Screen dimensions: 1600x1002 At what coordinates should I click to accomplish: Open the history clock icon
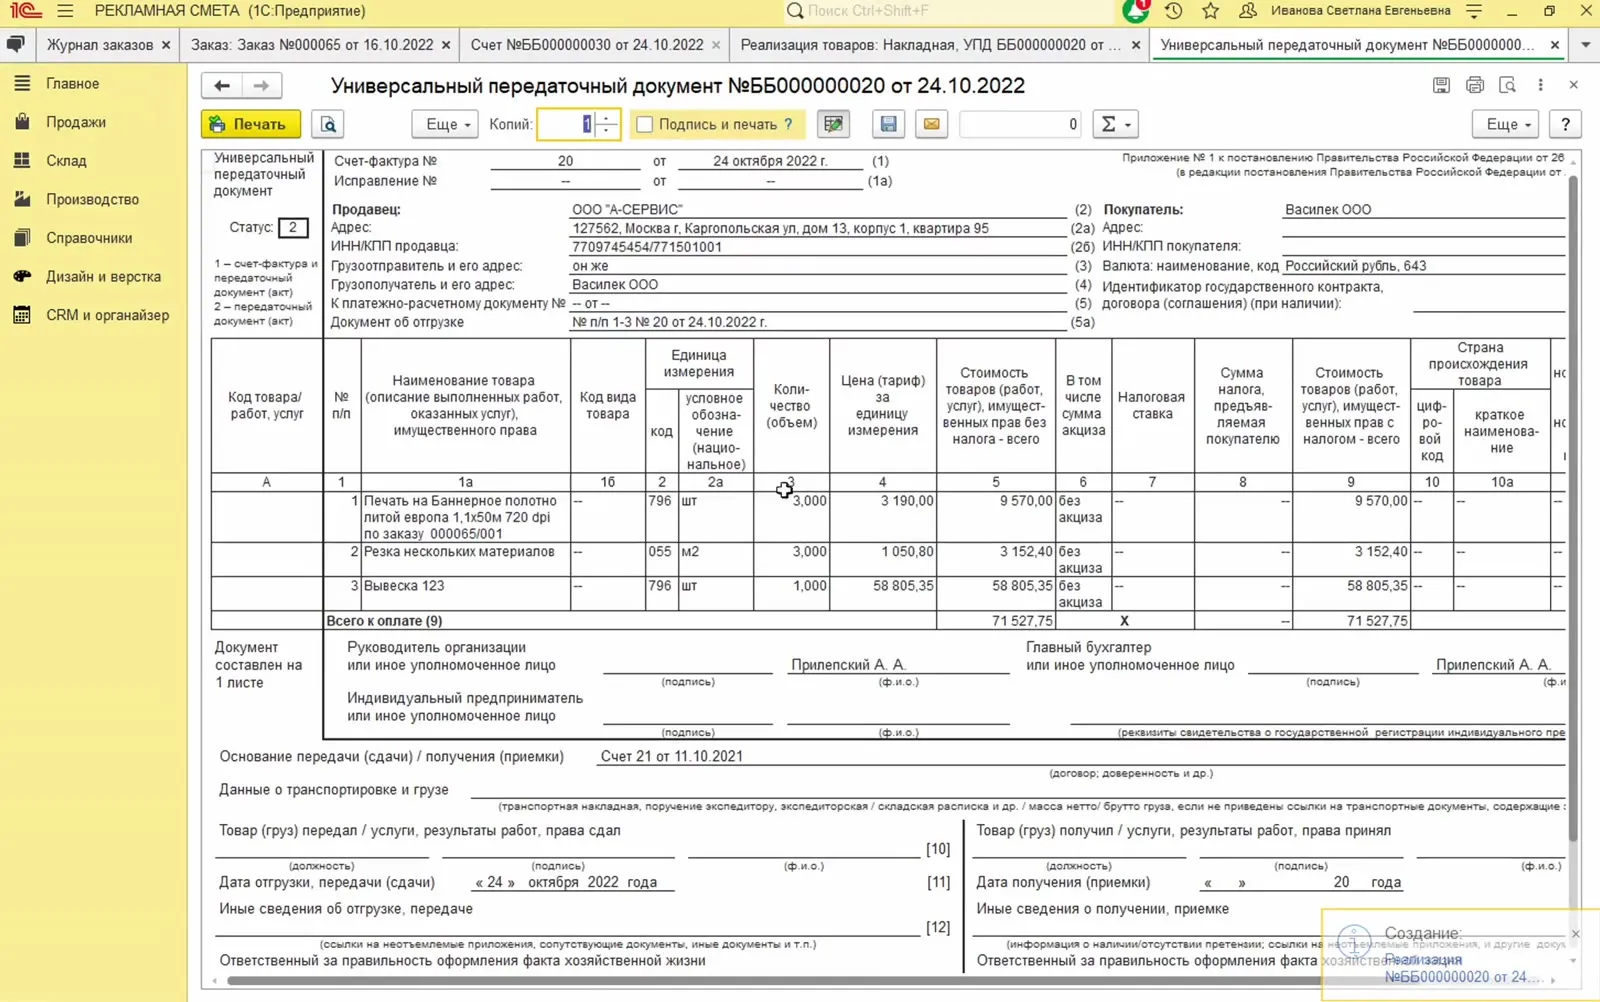[x=1173, y=11]
